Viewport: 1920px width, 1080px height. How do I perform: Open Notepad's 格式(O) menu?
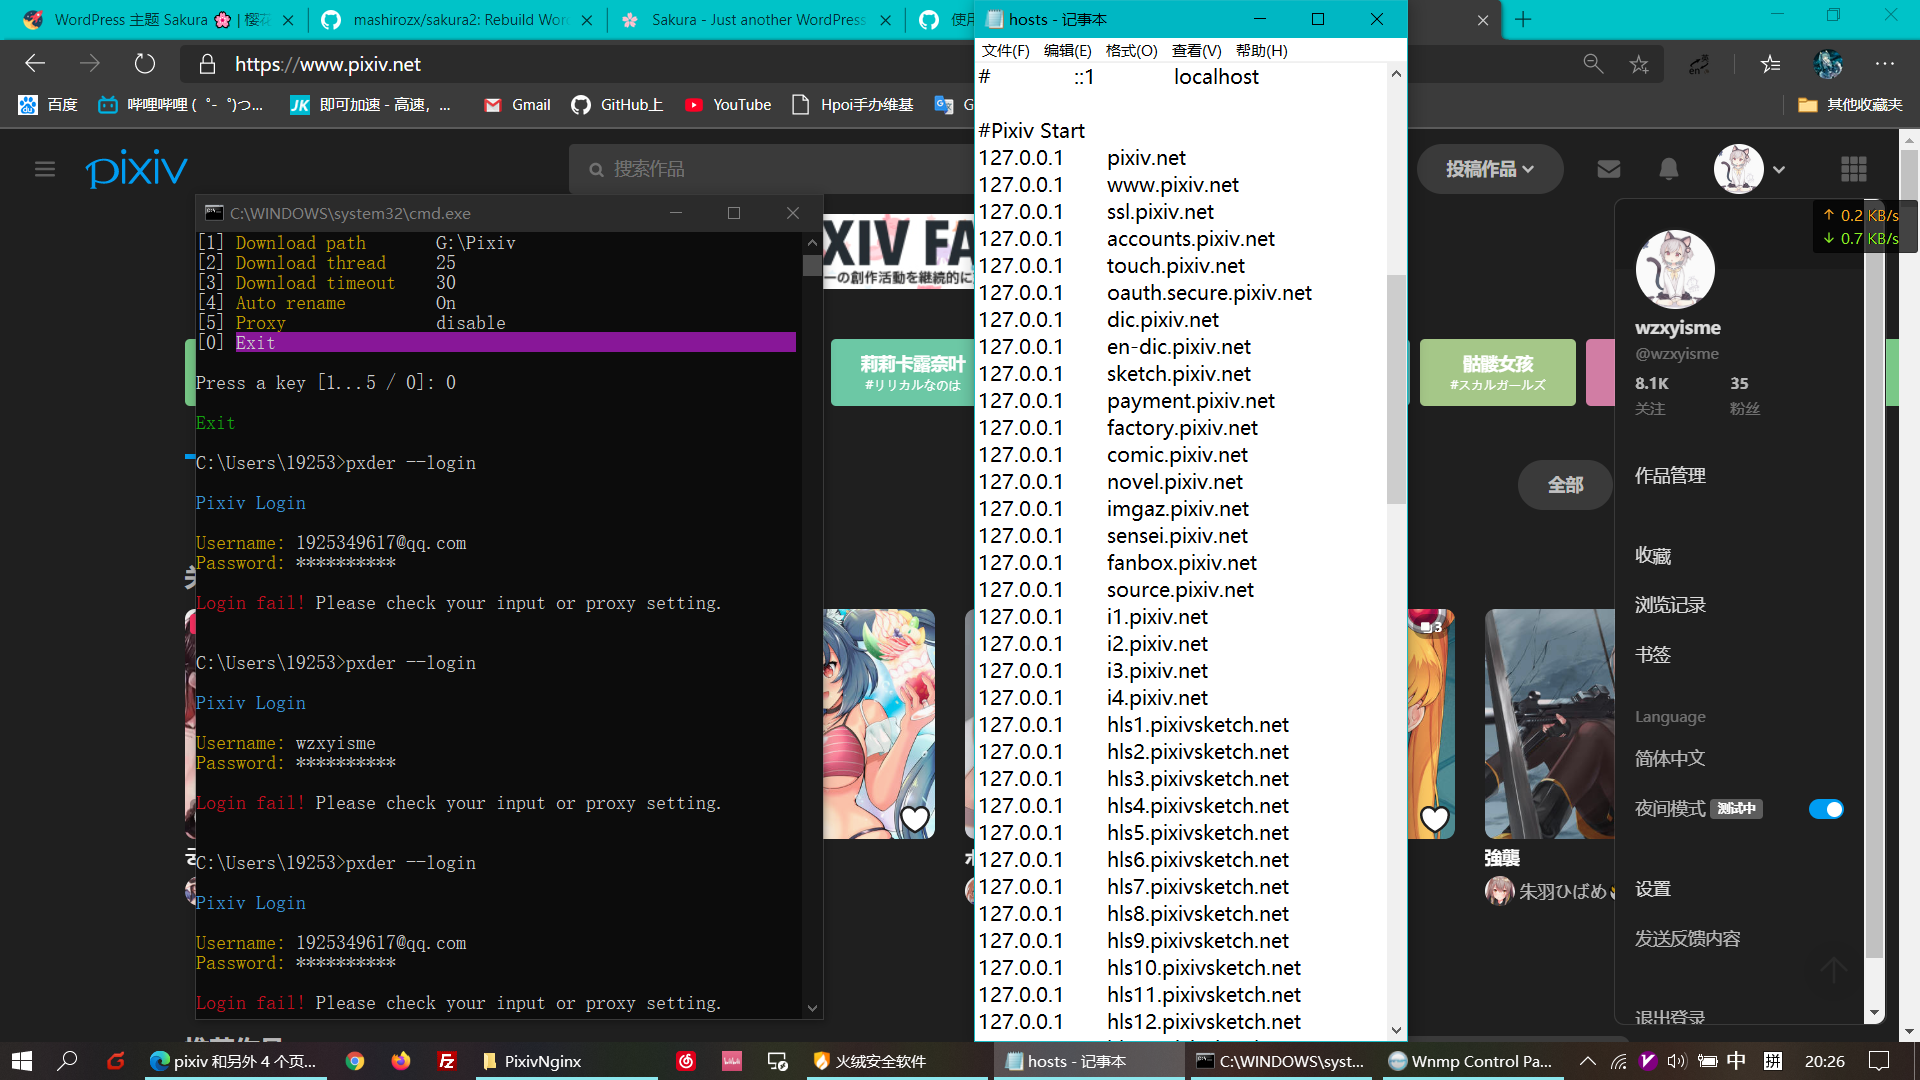[x=1130, y=50]
